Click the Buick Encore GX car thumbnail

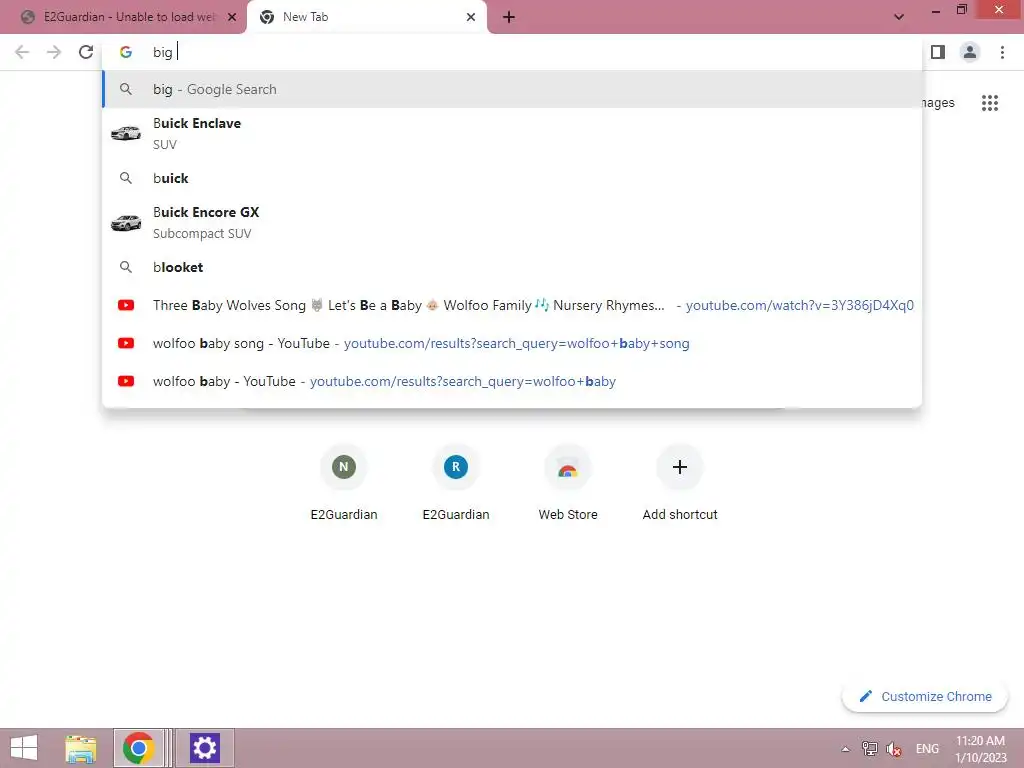(x=125, y=223)
